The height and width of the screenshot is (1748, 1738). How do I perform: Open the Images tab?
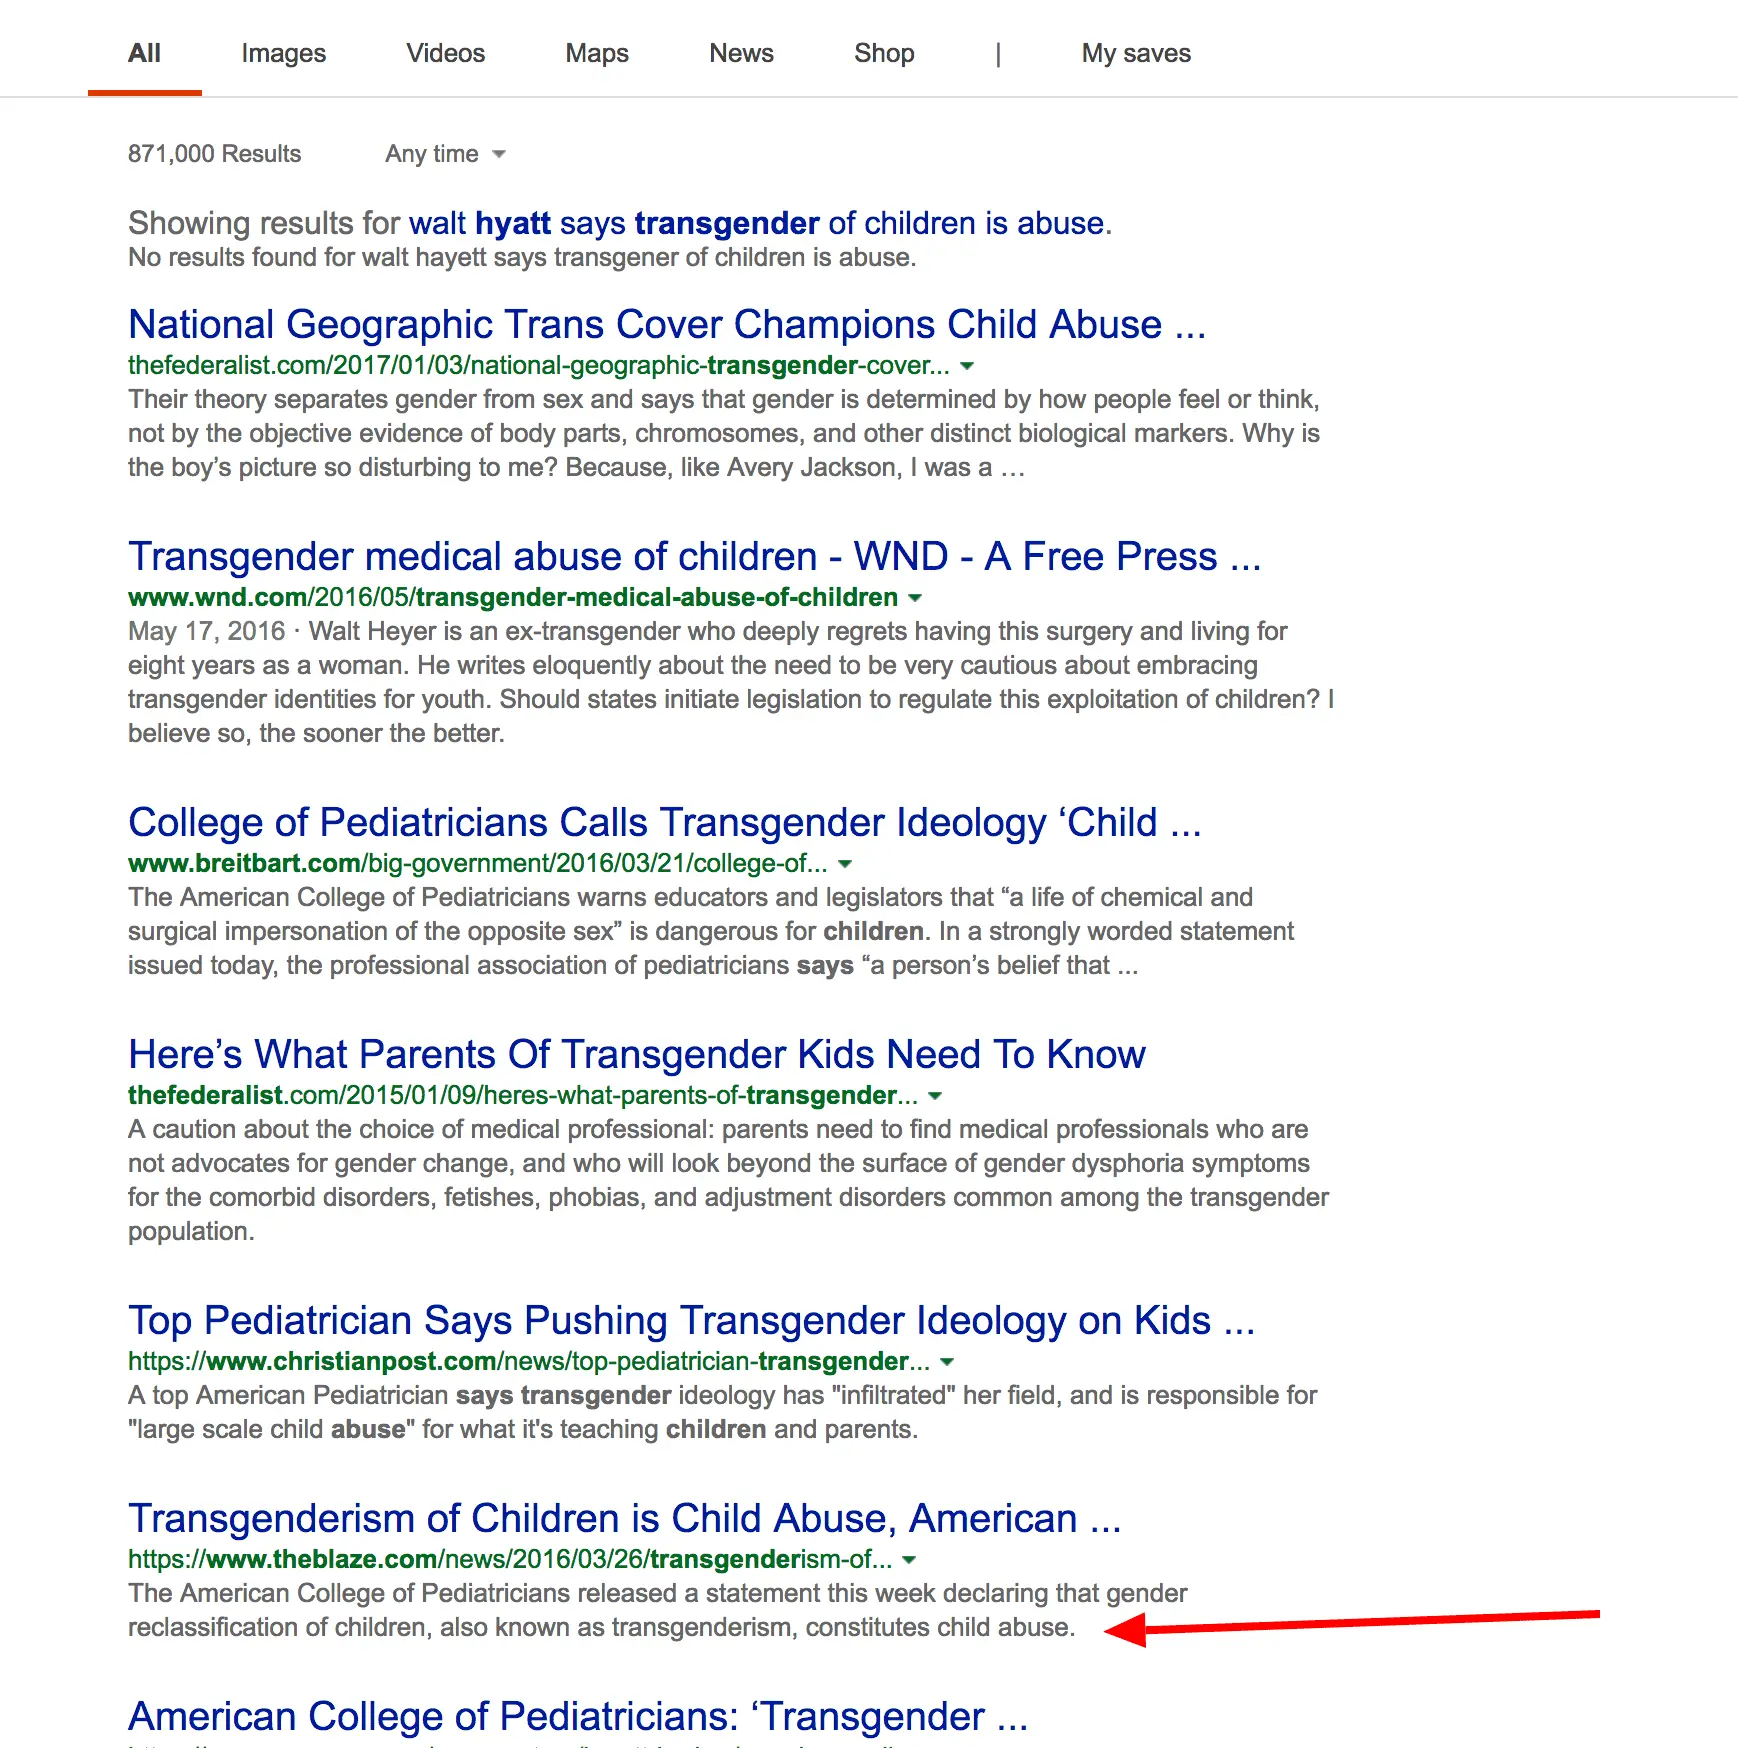(283, 53)
